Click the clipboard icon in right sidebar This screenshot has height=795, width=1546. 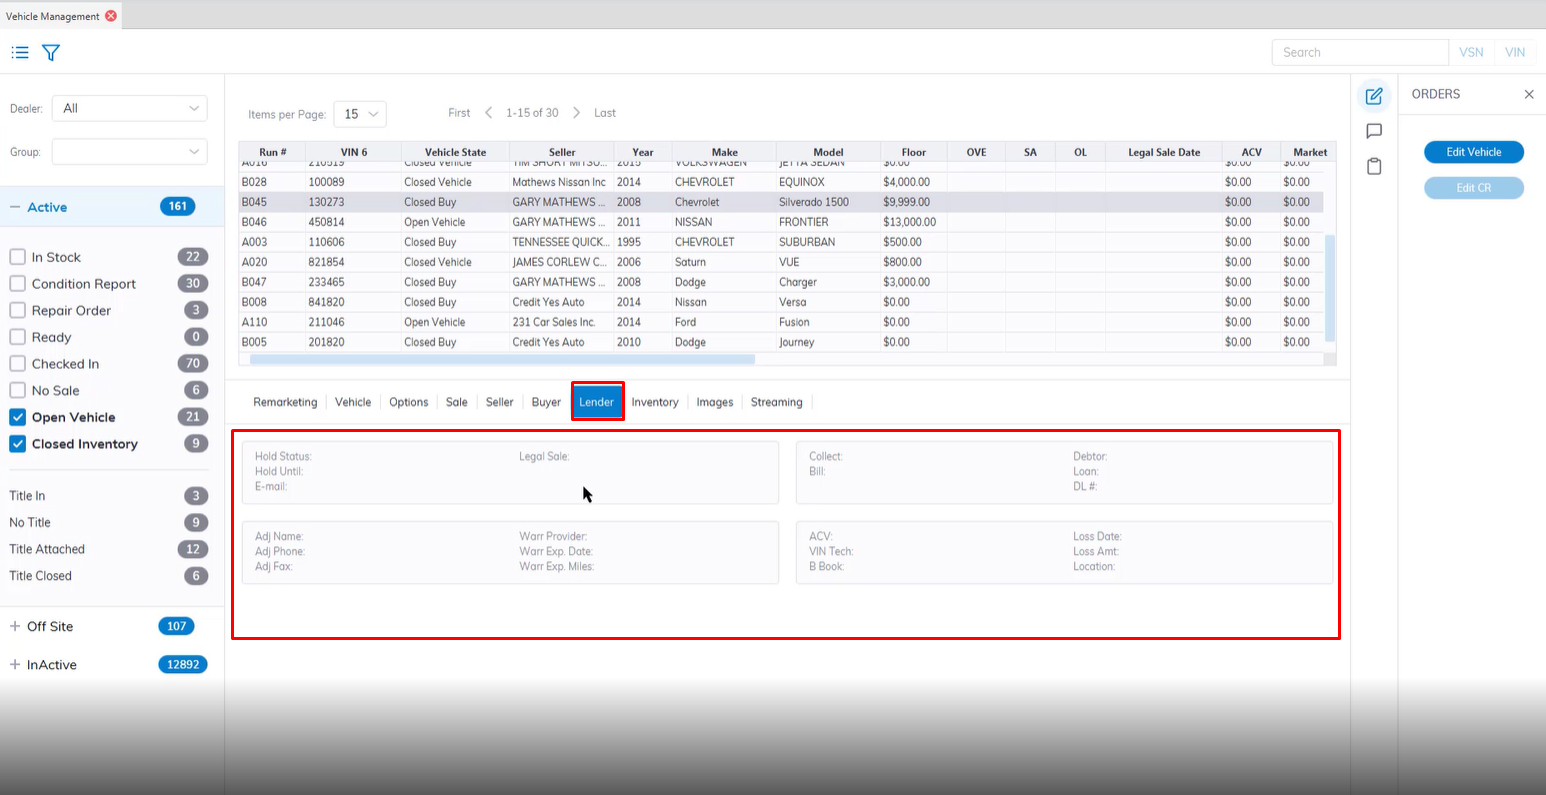(1374, 166)
